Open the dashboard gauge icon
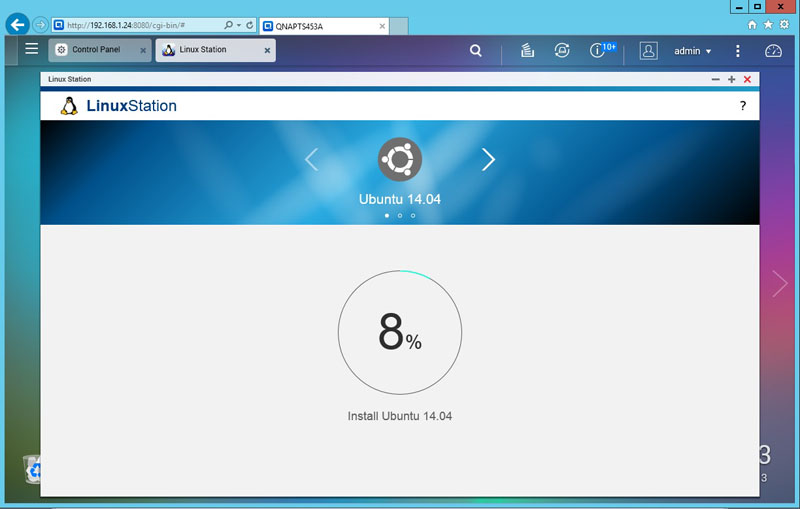The image size is (800, 509). (x=773, y=50)
